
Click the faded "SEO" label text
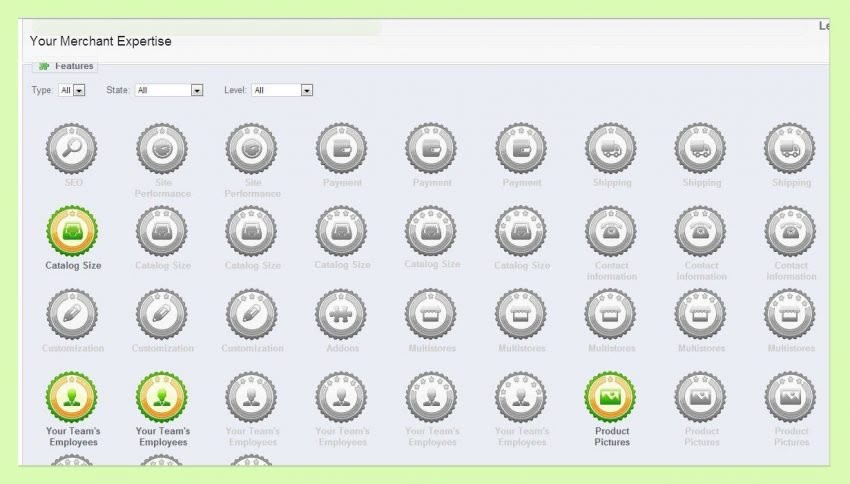74,183
